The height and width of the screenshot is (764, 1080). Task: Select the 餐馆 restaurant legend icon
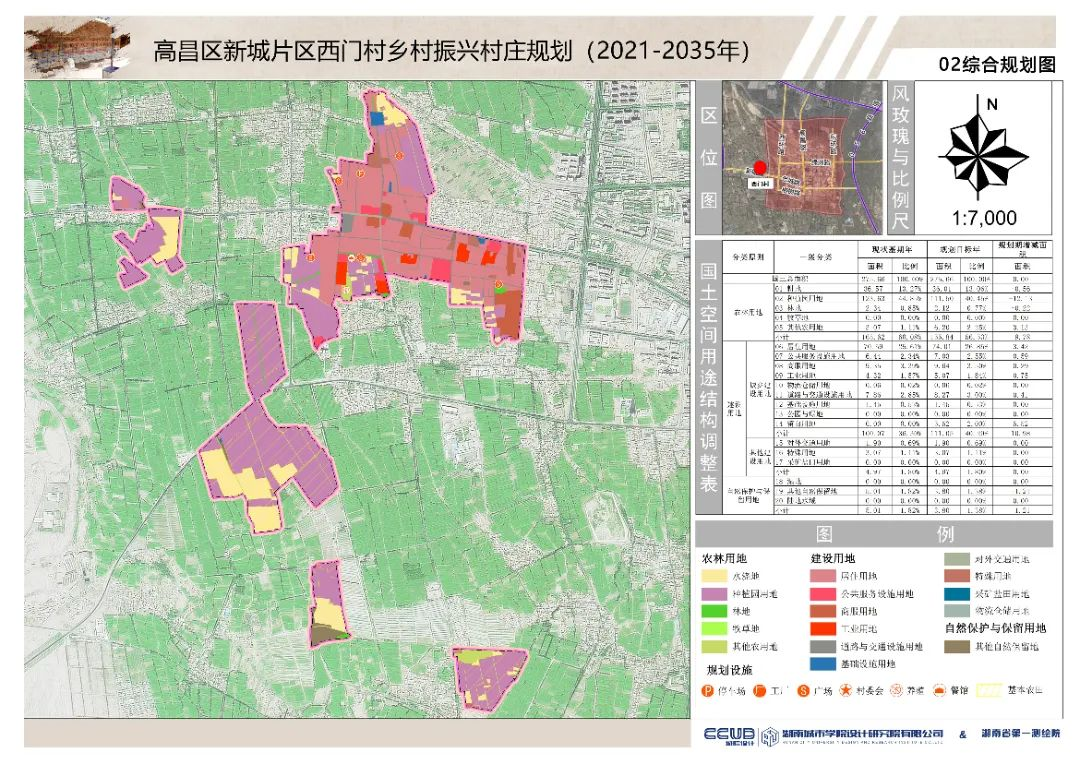coord(941,691)
